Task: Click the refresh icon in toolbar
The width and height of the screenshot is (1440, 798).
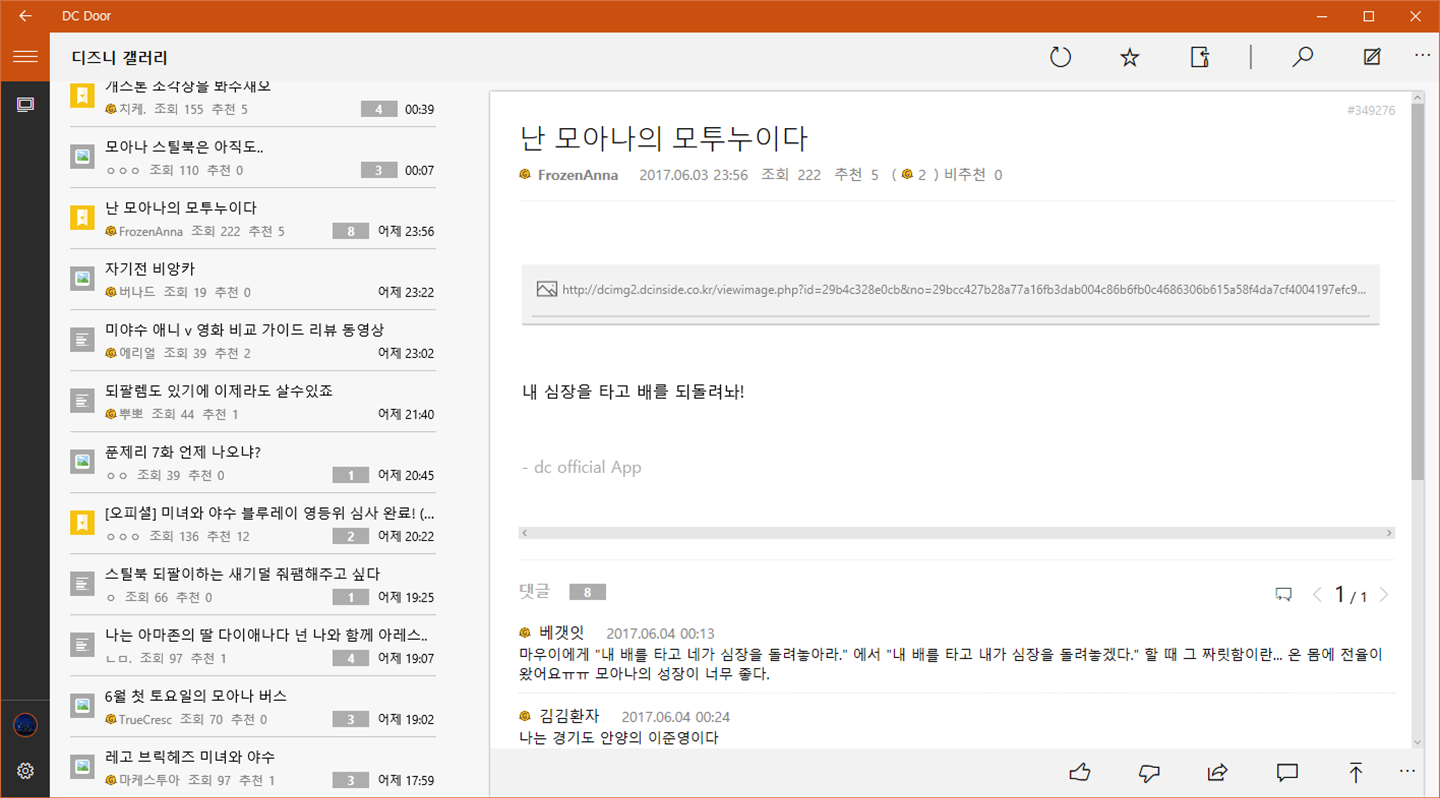Action: (1060, 57)
